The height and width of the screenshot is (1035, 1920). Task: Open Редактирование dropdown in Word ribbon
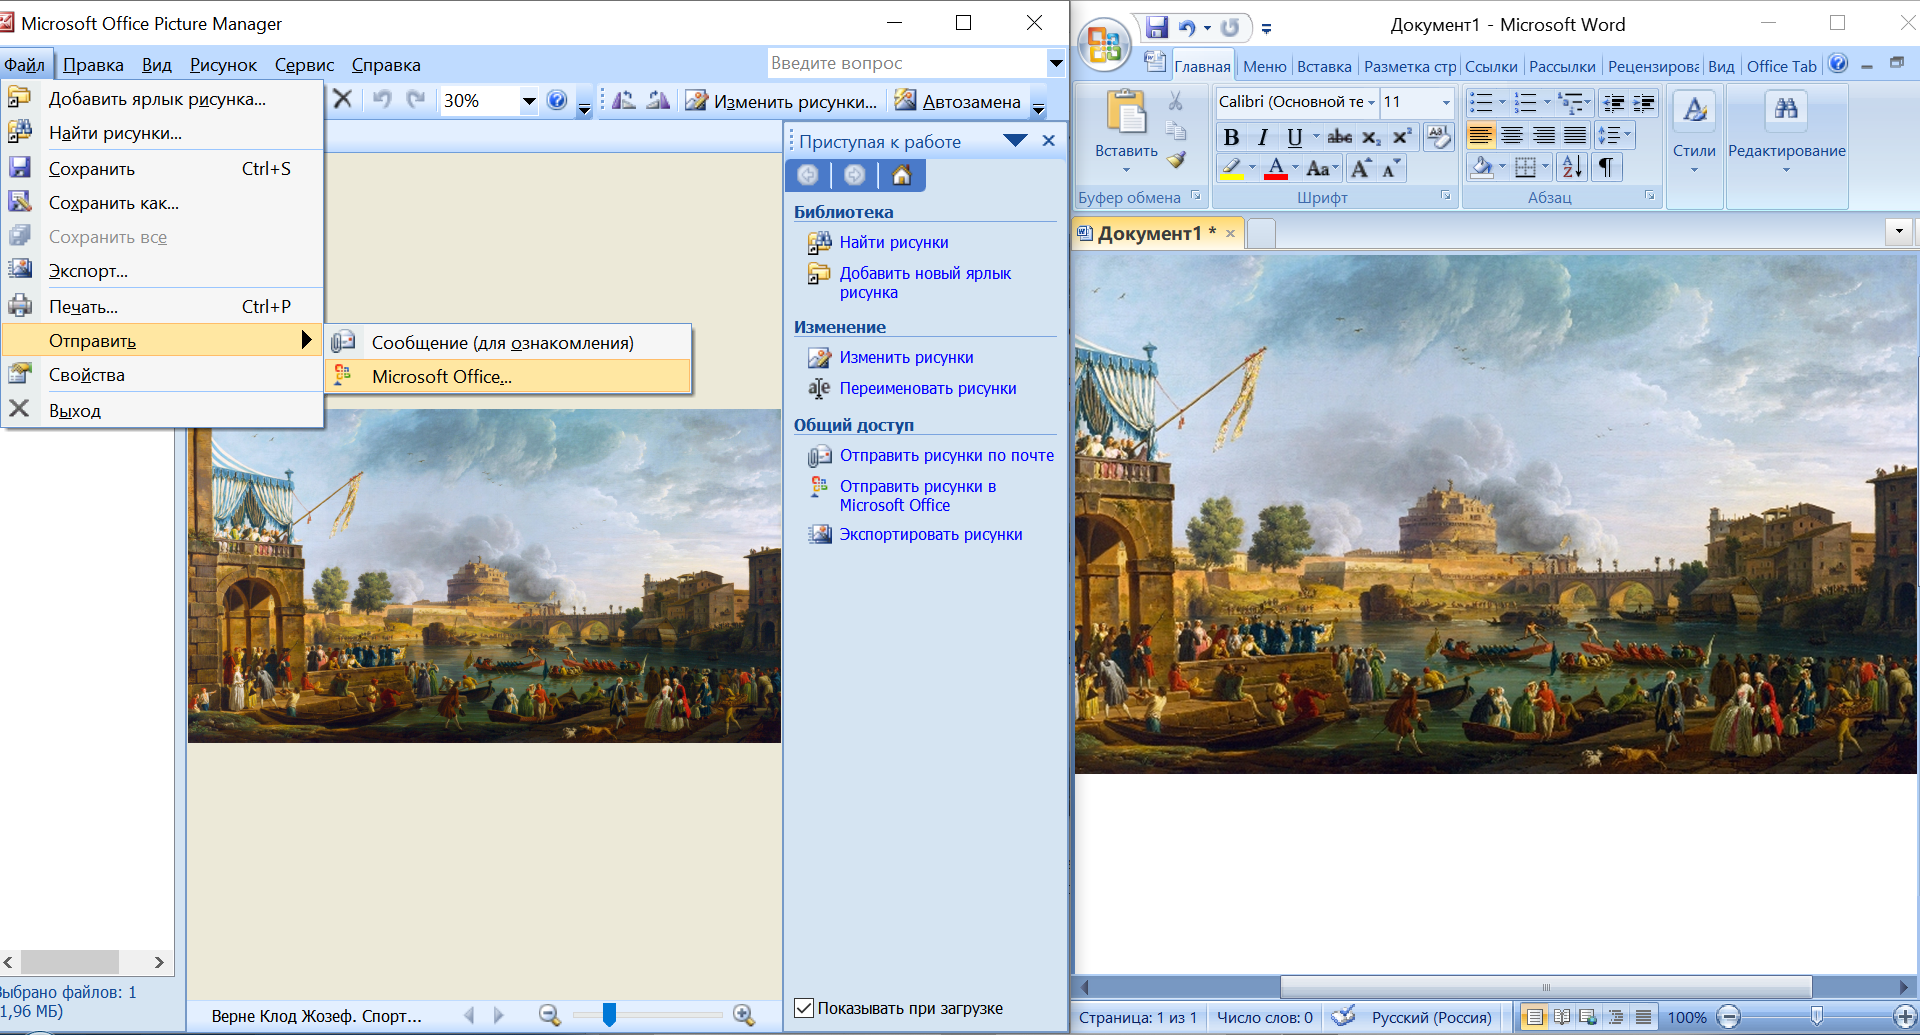1787,145
